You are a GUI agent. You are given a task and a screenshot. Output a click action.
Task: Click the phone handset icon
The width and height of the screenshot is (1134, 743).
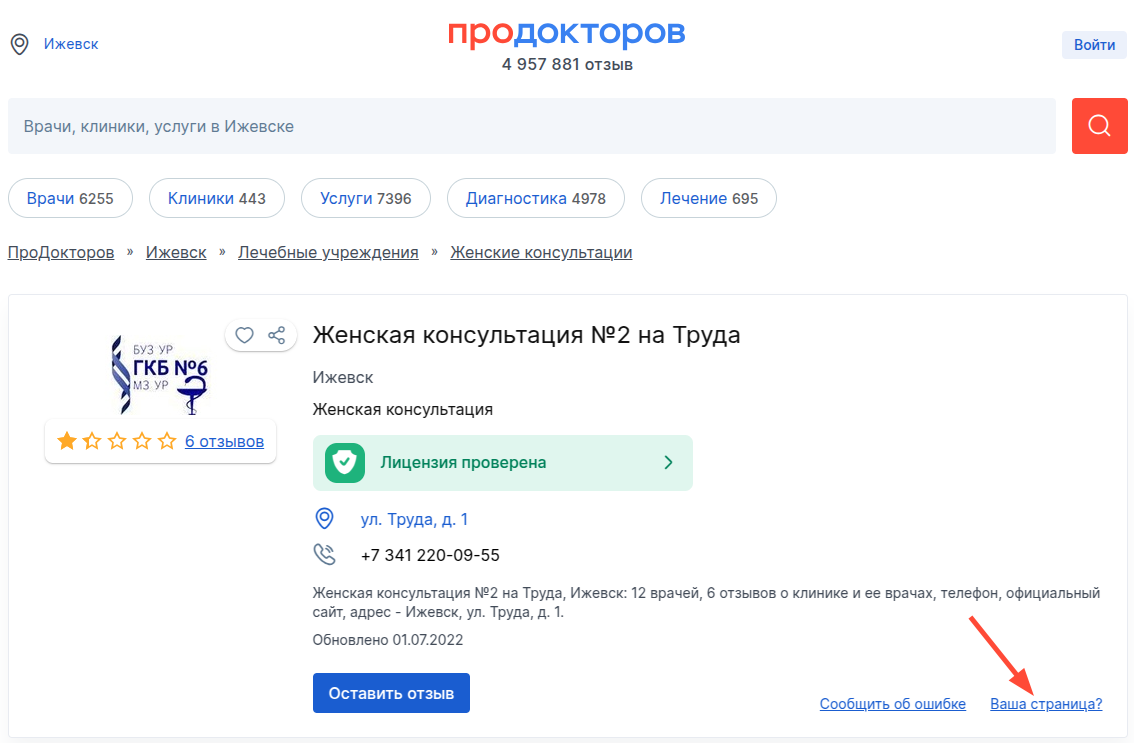tap(325, 554)
